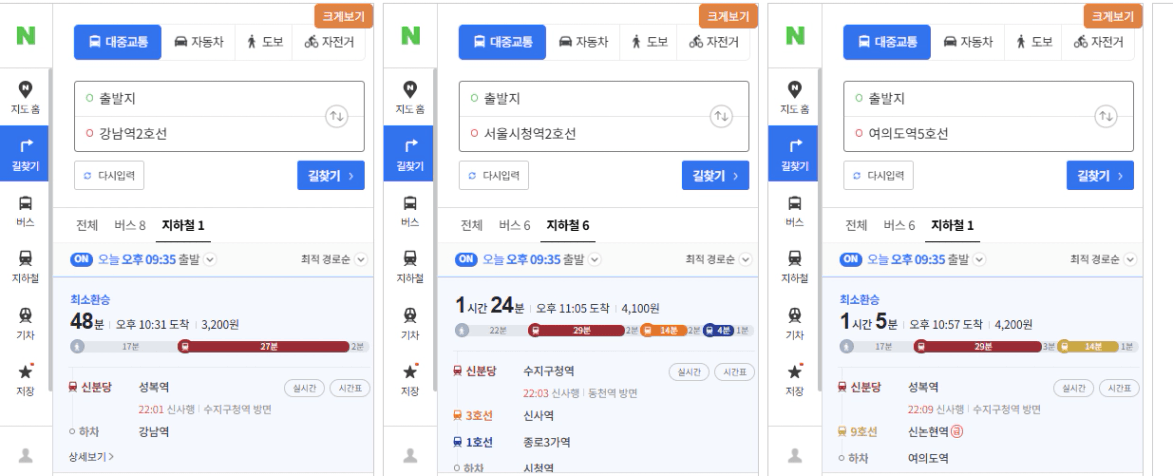Click 길찾기 button in the 서울시청역2호선 panel
The width and height of the screenshot is (1173, 476).
tap(715, 175)
